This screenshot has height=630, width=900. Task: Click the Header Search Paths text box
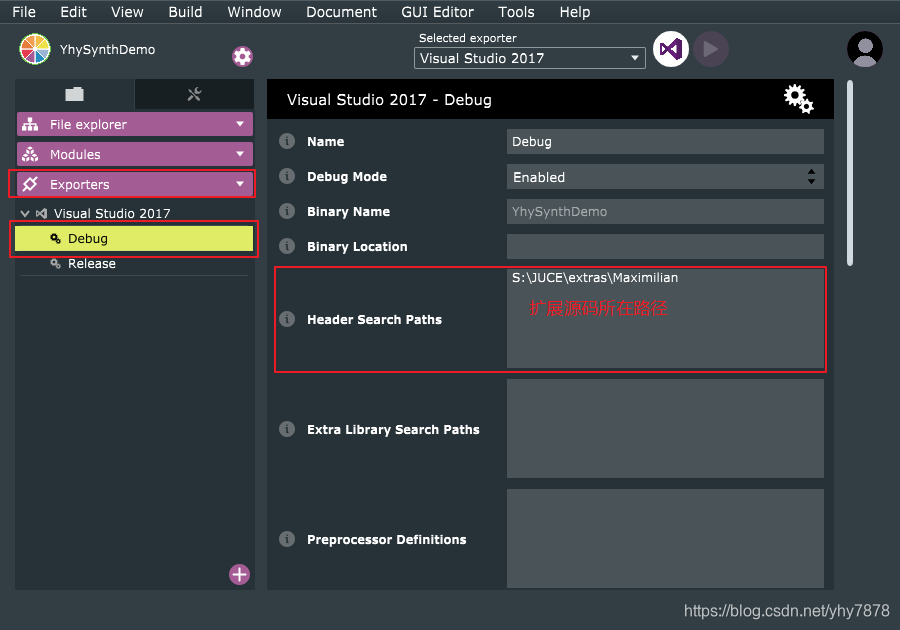pyautogui.click(x=665, y=318)
